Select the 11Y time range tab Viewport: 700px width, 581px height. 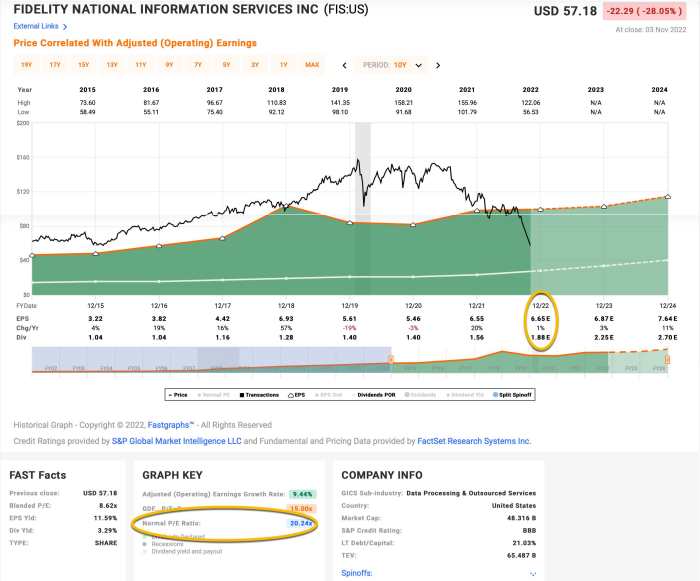click(141, 65)
